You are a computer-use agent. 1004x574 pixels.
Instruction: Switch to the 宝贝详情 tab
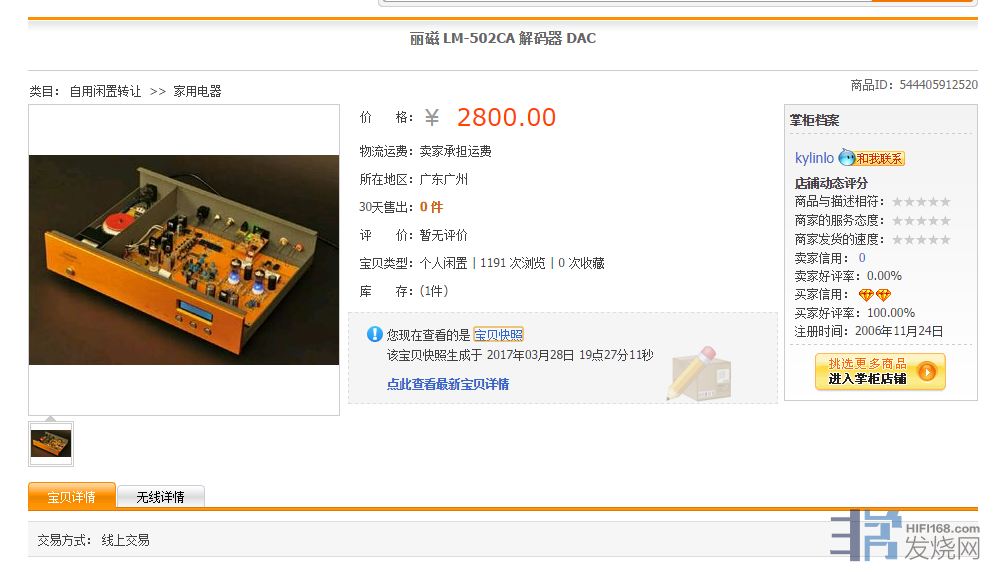pyautogui.click(x=72, y=496)
